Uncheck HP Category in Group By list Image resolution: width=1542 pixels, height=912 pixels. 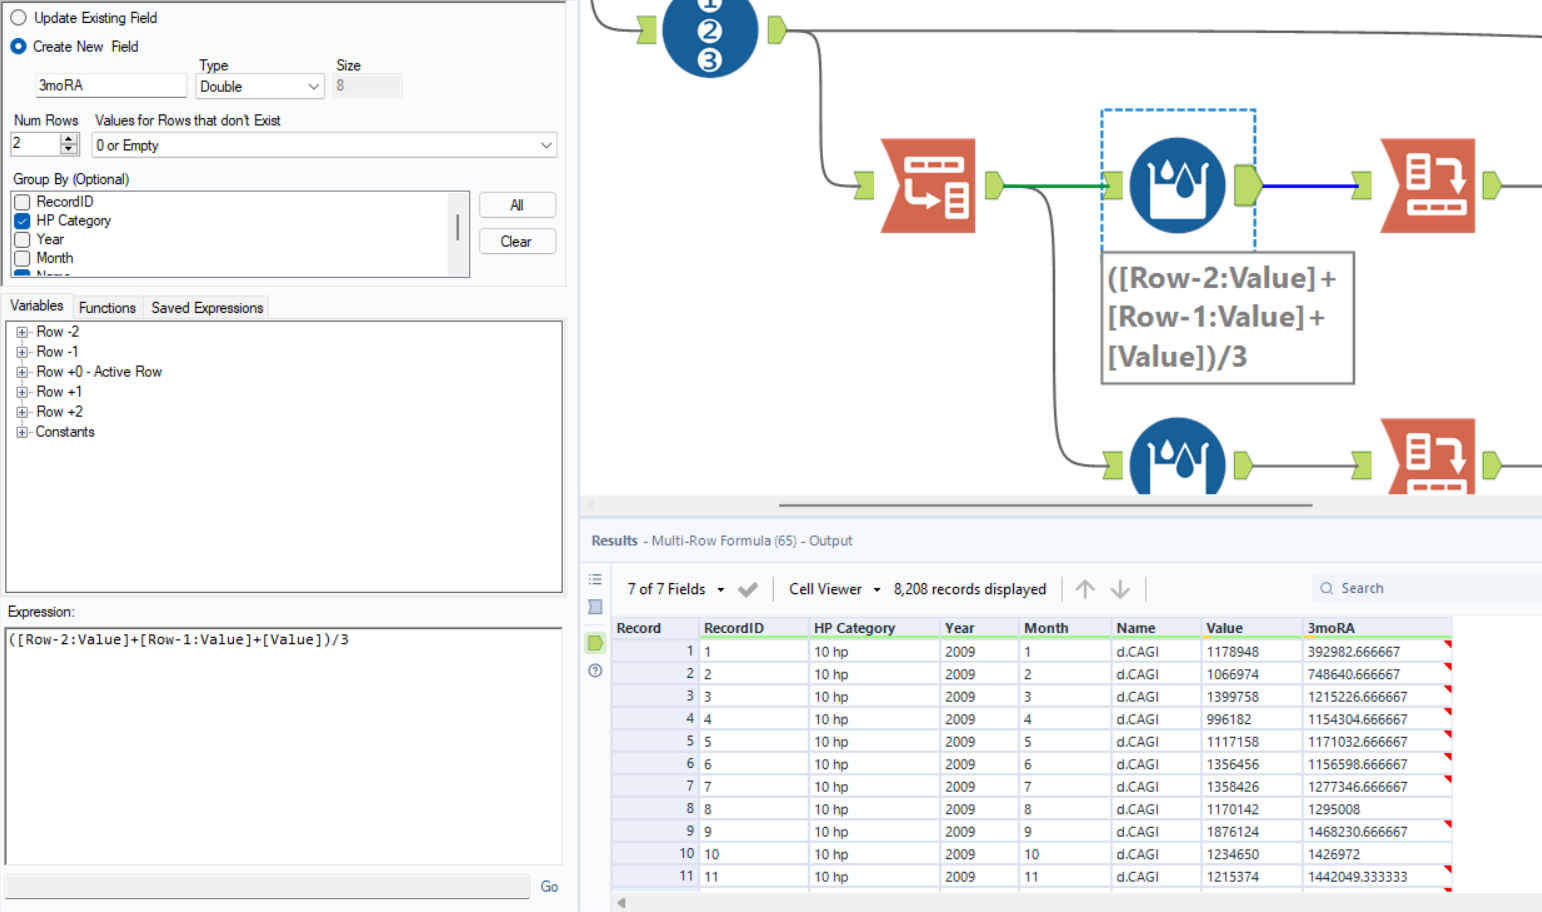tap(22, 221)
